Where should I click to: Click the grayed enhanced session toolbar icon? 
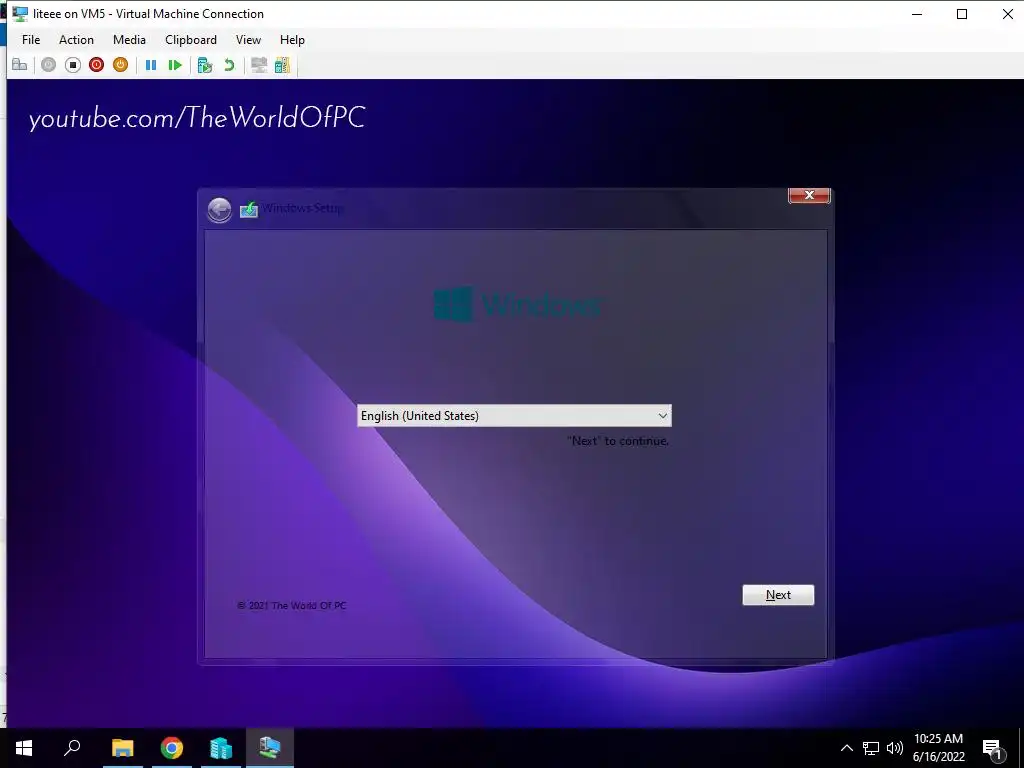259,65
